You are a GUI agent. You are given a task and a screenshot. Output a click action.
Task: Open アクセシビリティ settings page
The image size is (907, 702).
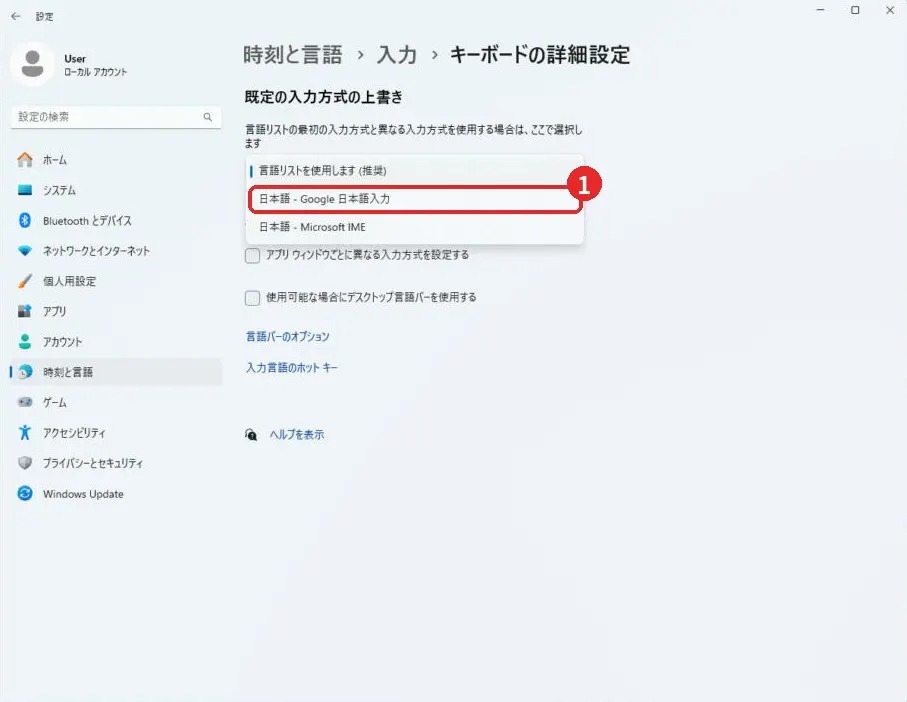[x=116, y=432]
